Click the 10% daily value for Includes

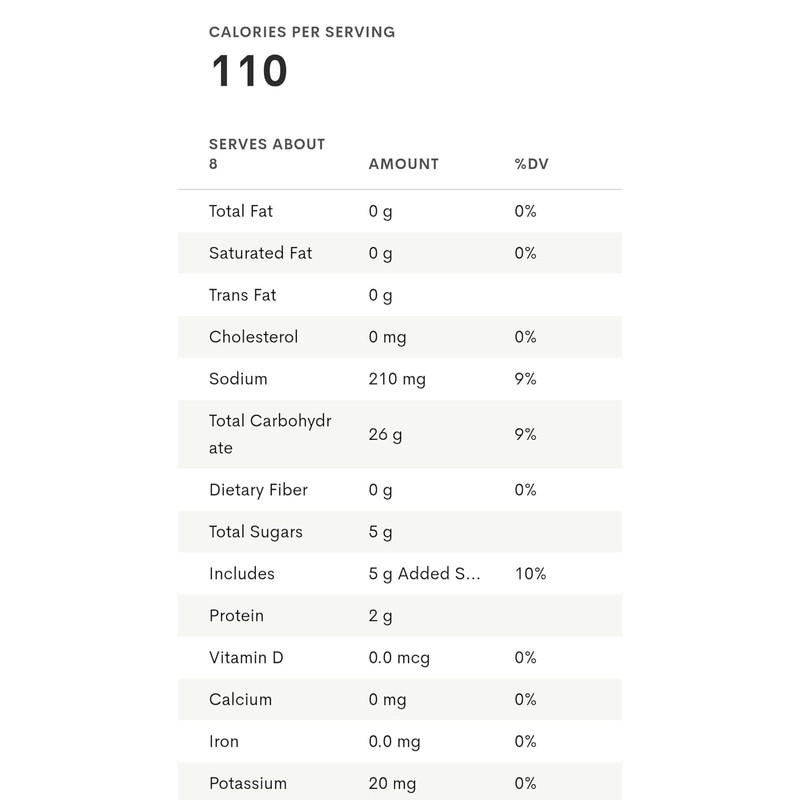[x=530, y=574]
